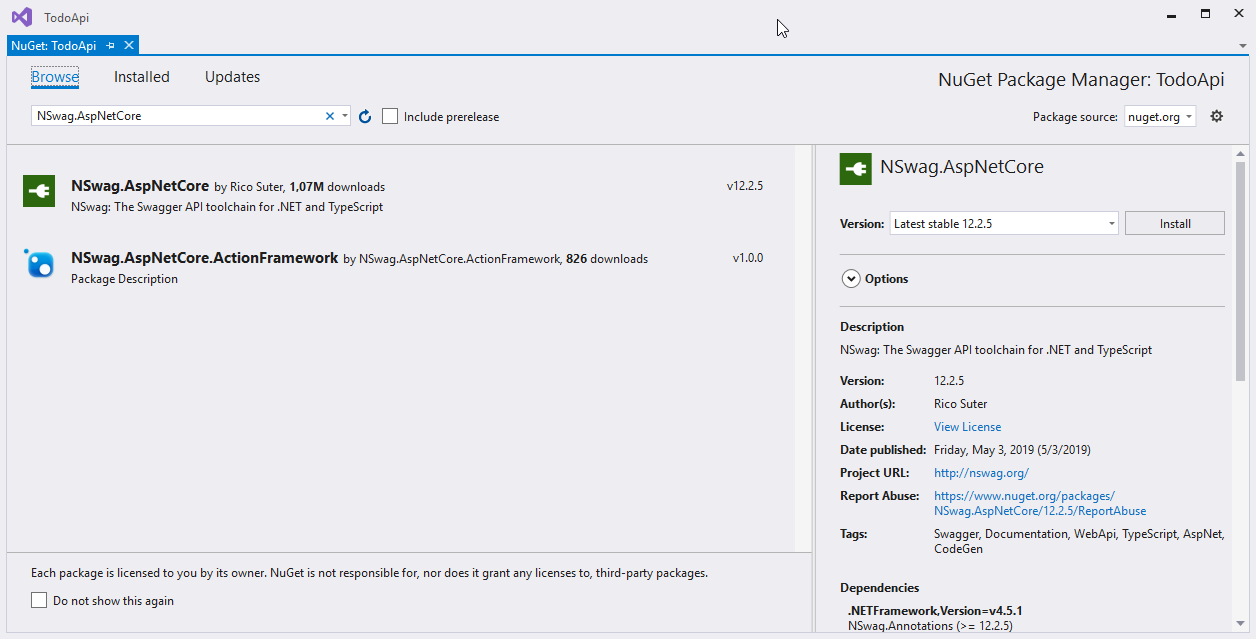Open the Version dropdown list
1256x639 pixels.
pos(1111,224)
